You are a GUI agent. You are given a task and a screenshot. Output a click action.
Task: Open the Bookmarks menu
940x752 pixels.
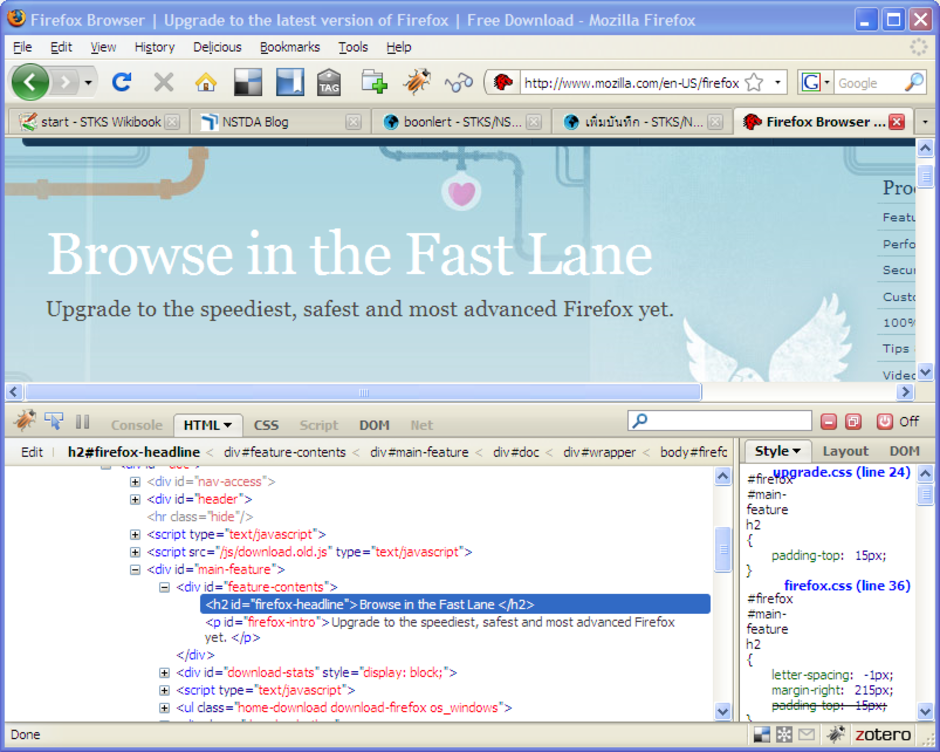click(290, 47)
